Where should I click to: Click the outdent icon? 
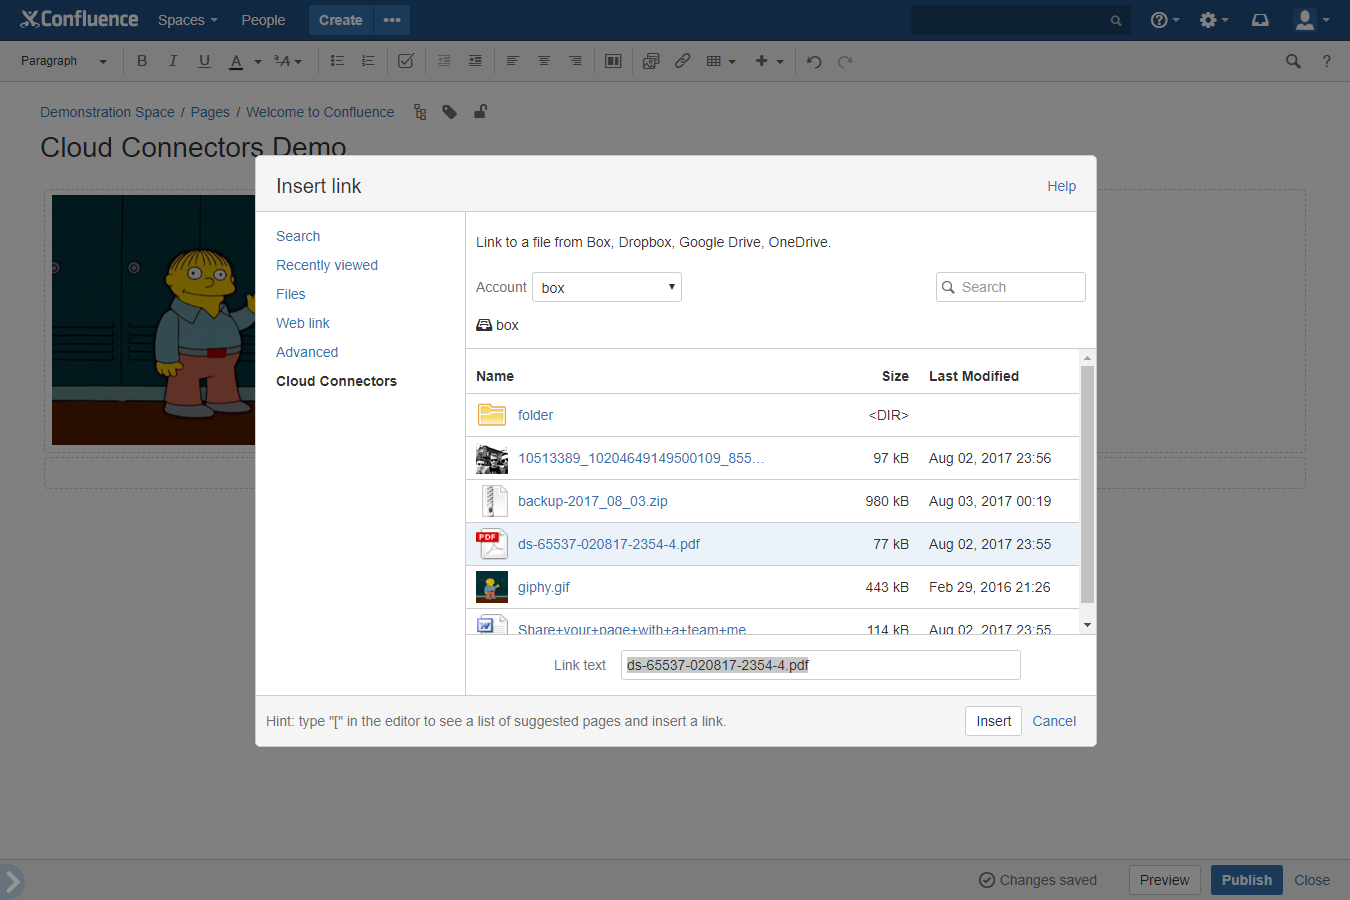click(x=444, y=61)
